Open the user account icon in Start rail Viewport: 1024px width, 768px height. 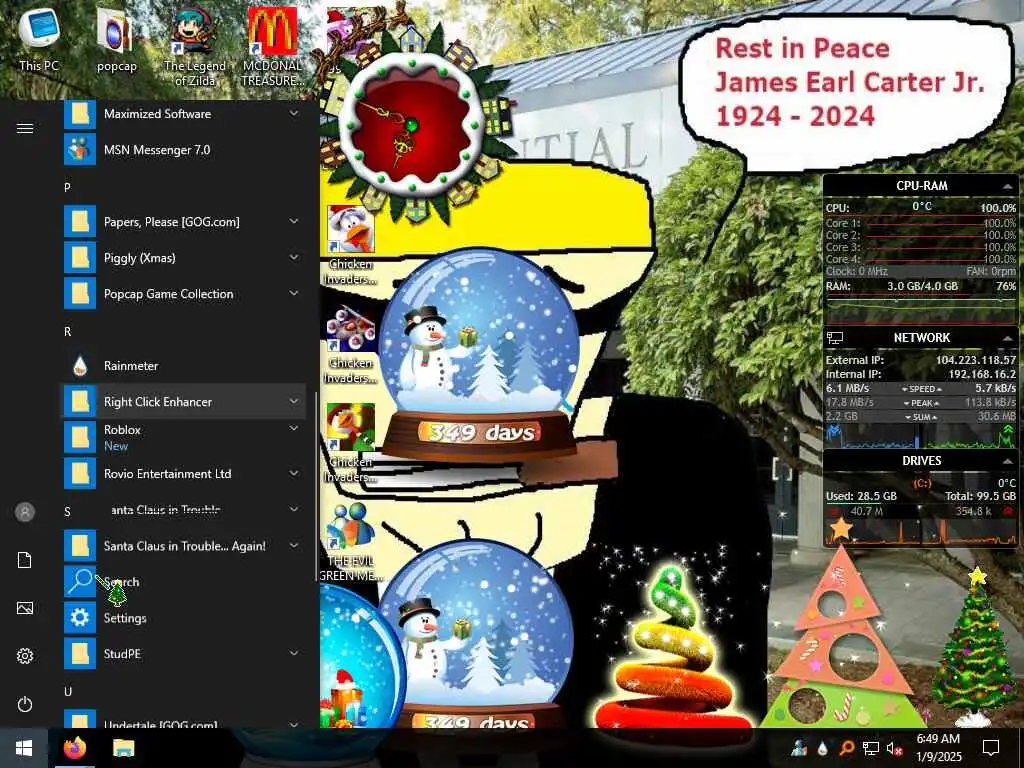pyautogui.click(x=25, y=512)
